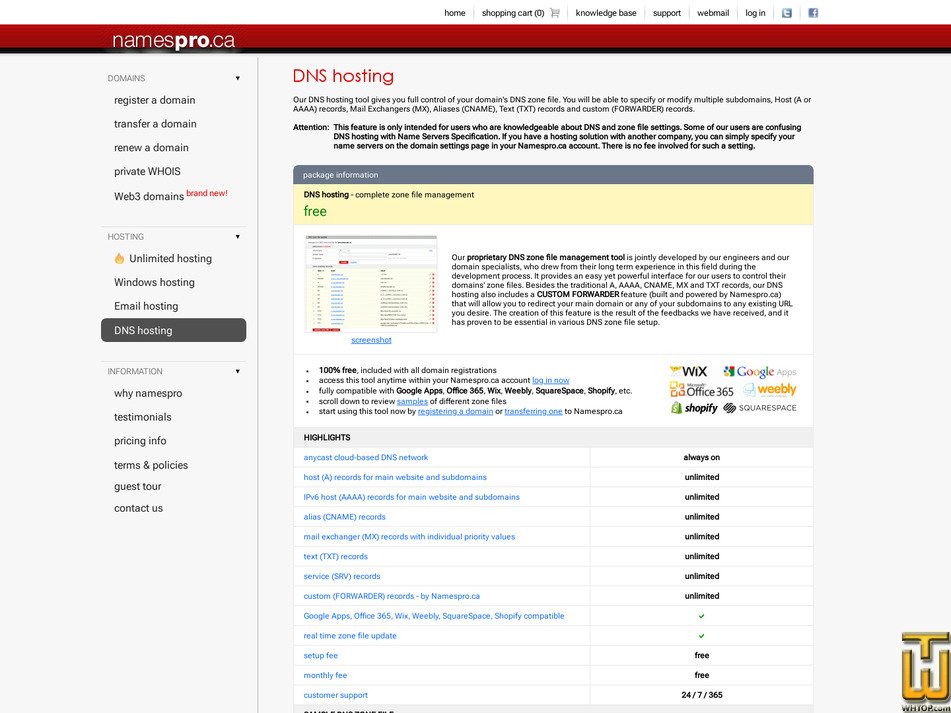Click the always on value
951x713 pixels.
point(702,457)
